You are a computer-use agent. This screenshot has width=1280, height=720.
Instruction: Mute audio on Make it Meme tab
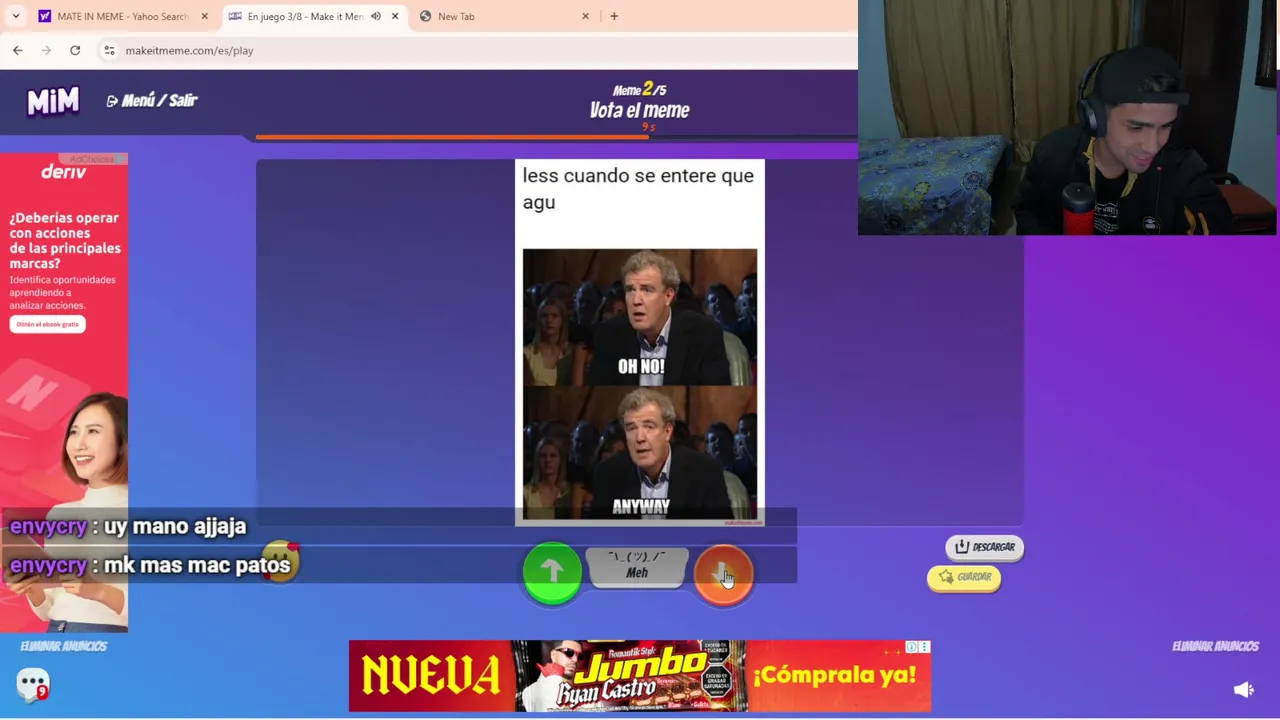376,16
